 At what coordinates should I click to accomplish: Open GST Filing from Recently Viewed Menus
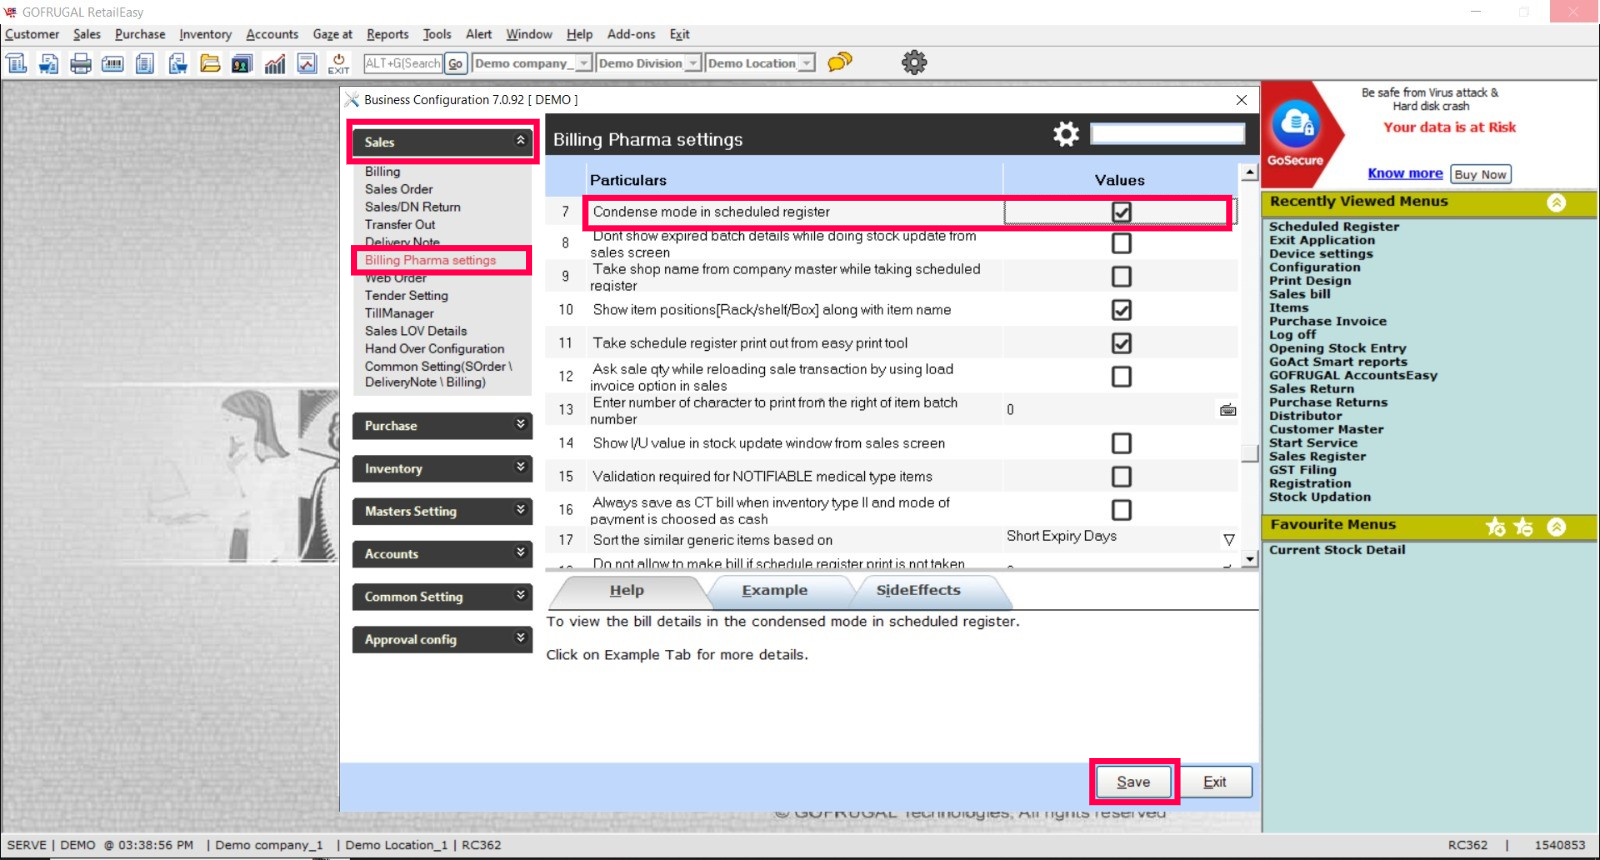point(1302,470)
